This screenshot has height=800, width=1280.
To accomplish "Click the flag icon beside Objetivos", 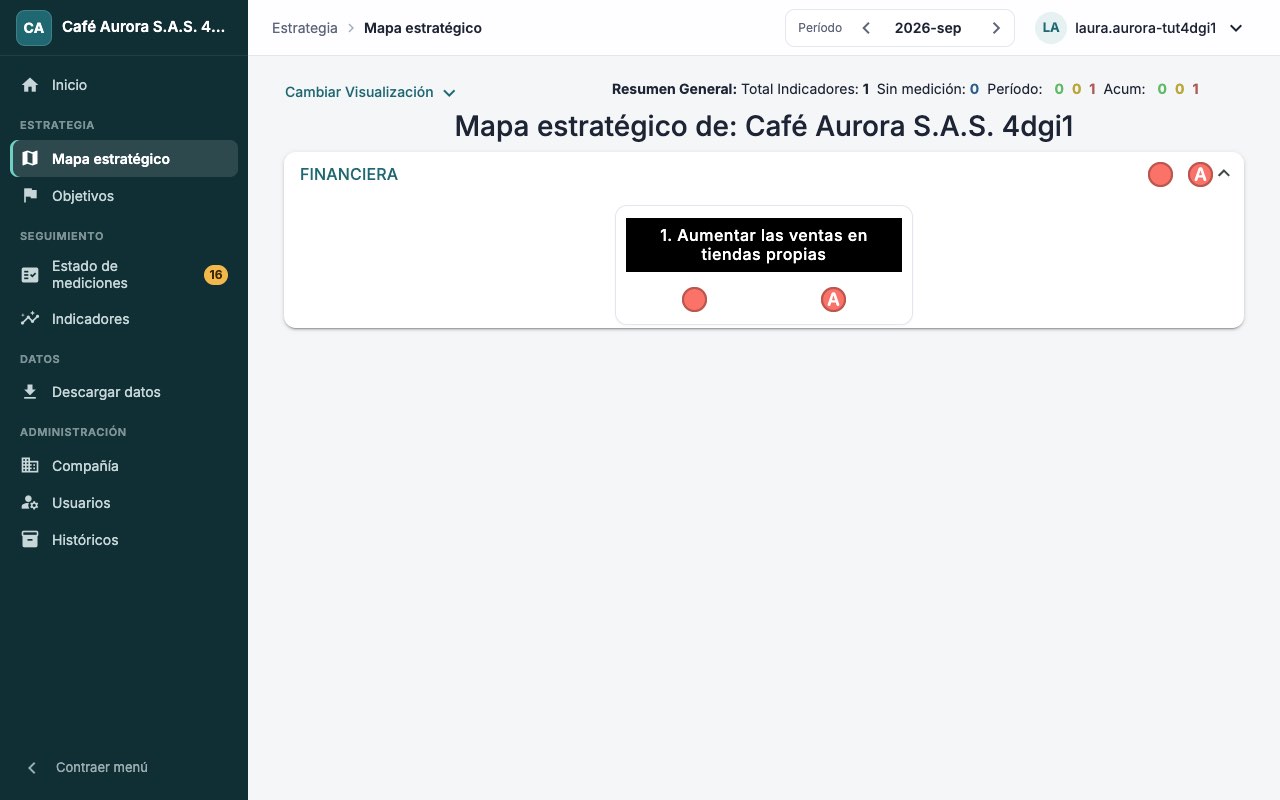I will click(30, 195).
